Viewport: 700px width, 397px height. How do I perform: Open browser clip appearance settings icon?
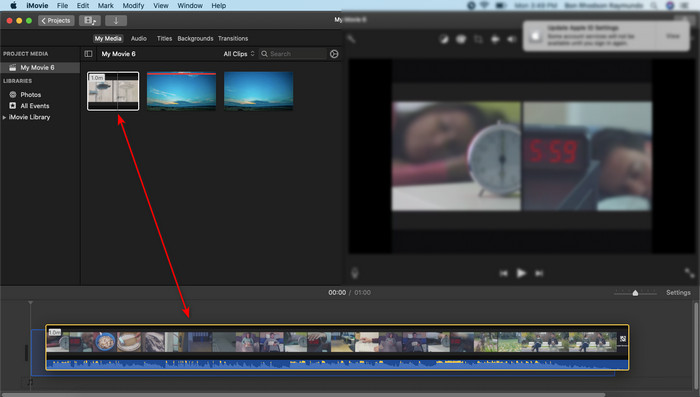334,54
